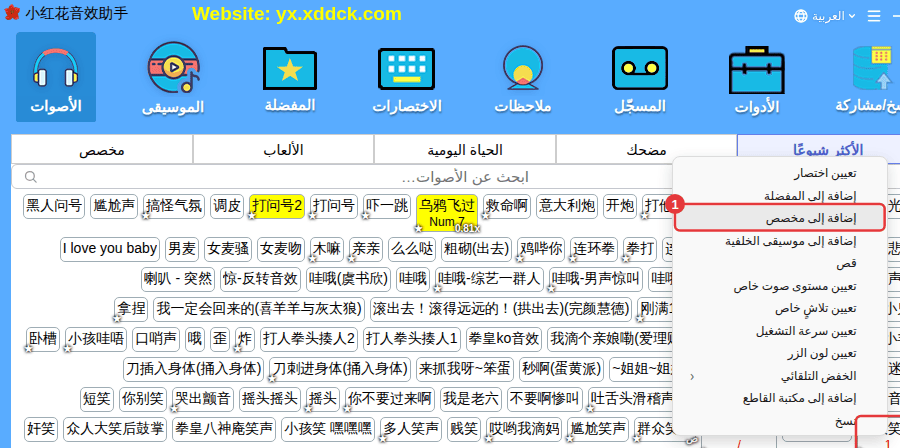900x448 pixels.
Task: Play the 哇哦(虞书欣) sound button
Action: point(348,279)
